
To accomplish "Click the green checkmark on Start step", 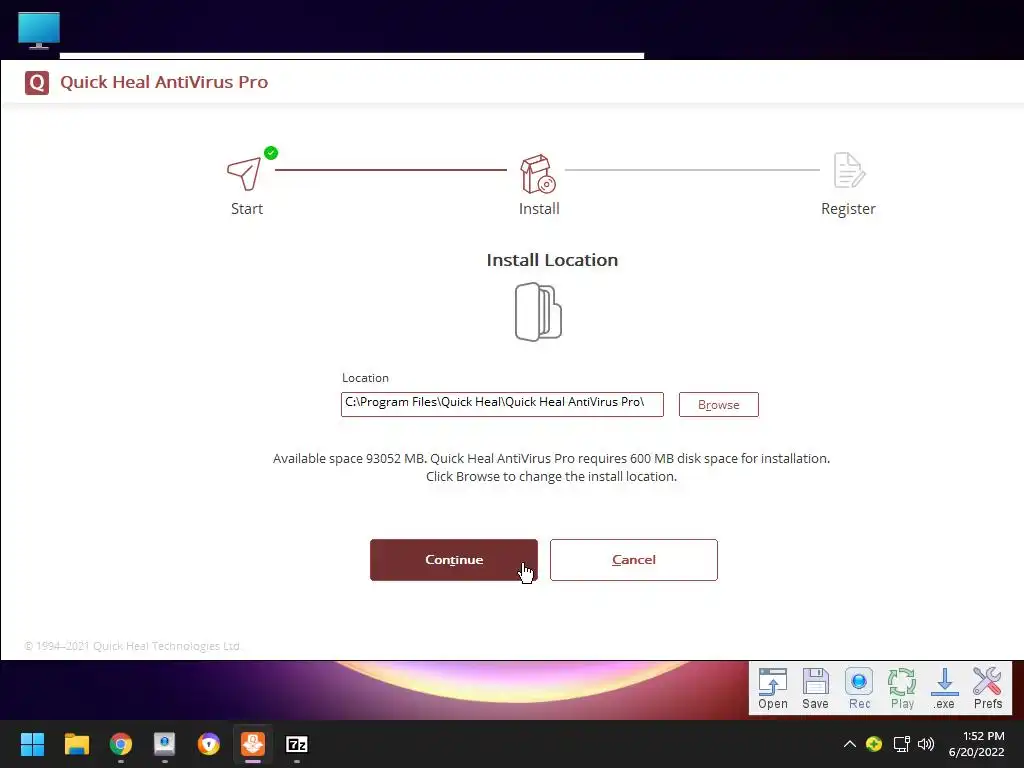I will tap(271, 153).
